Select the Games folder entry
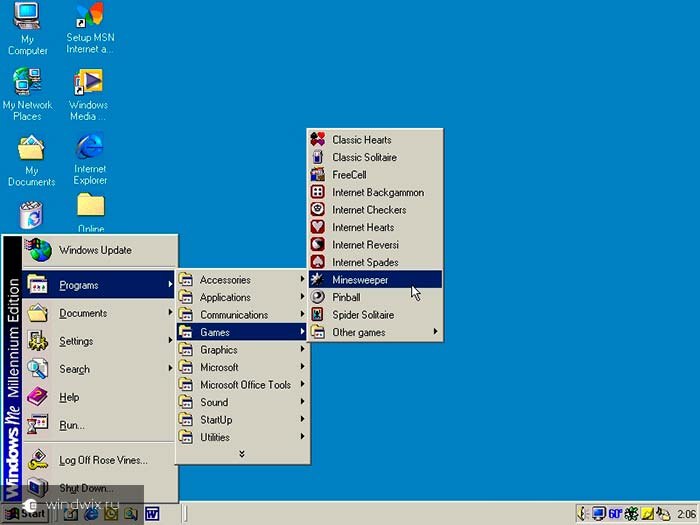The image size is (700, 525). pos(242,332)
